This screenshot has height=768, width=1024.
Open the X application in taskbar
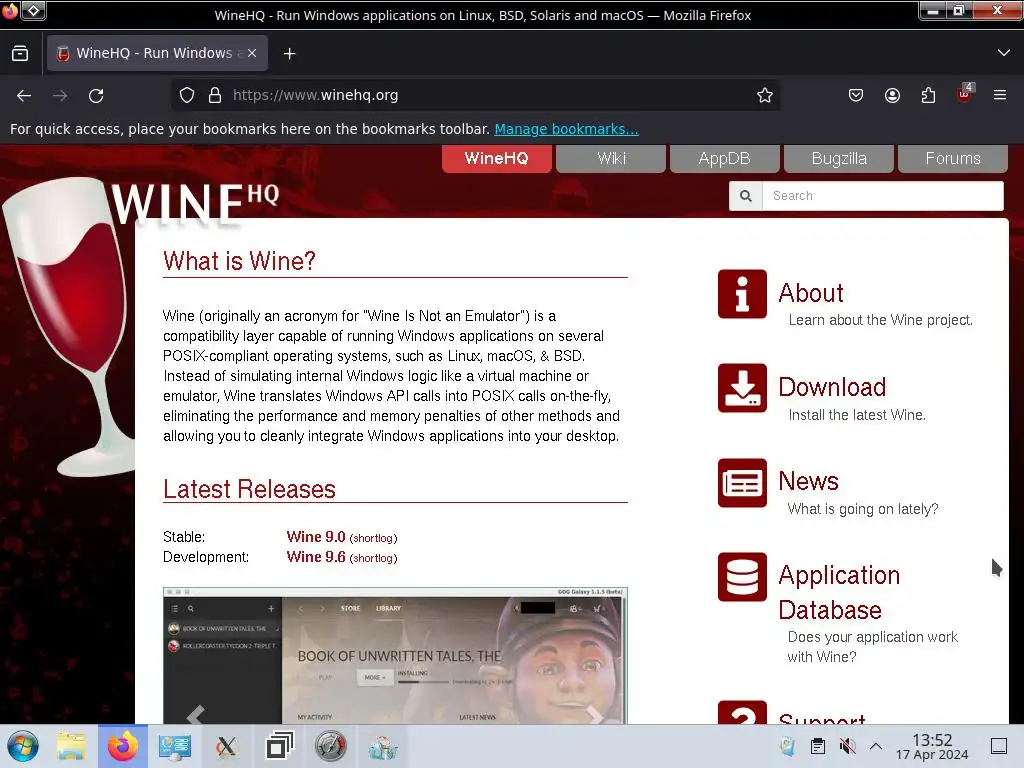click(x=227, y=746)
